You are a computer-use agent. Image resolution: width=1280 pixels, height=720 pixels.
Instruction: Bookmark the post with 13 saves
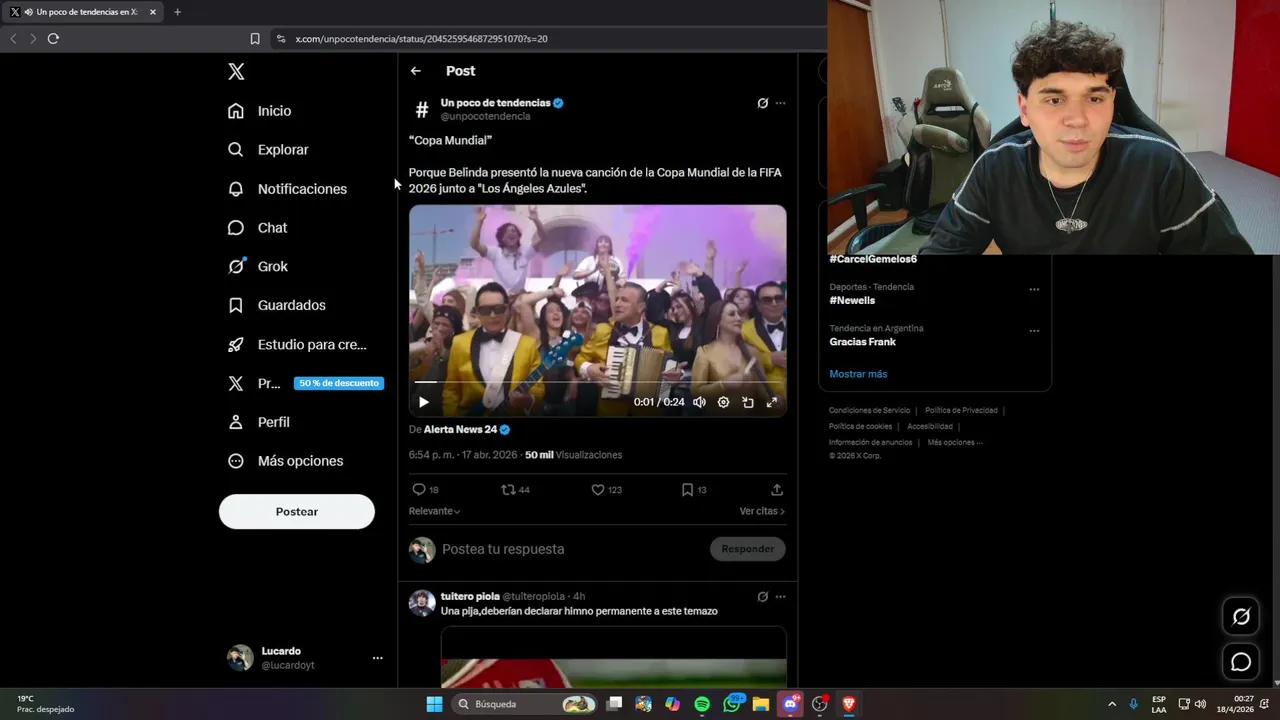coord(687,490)
